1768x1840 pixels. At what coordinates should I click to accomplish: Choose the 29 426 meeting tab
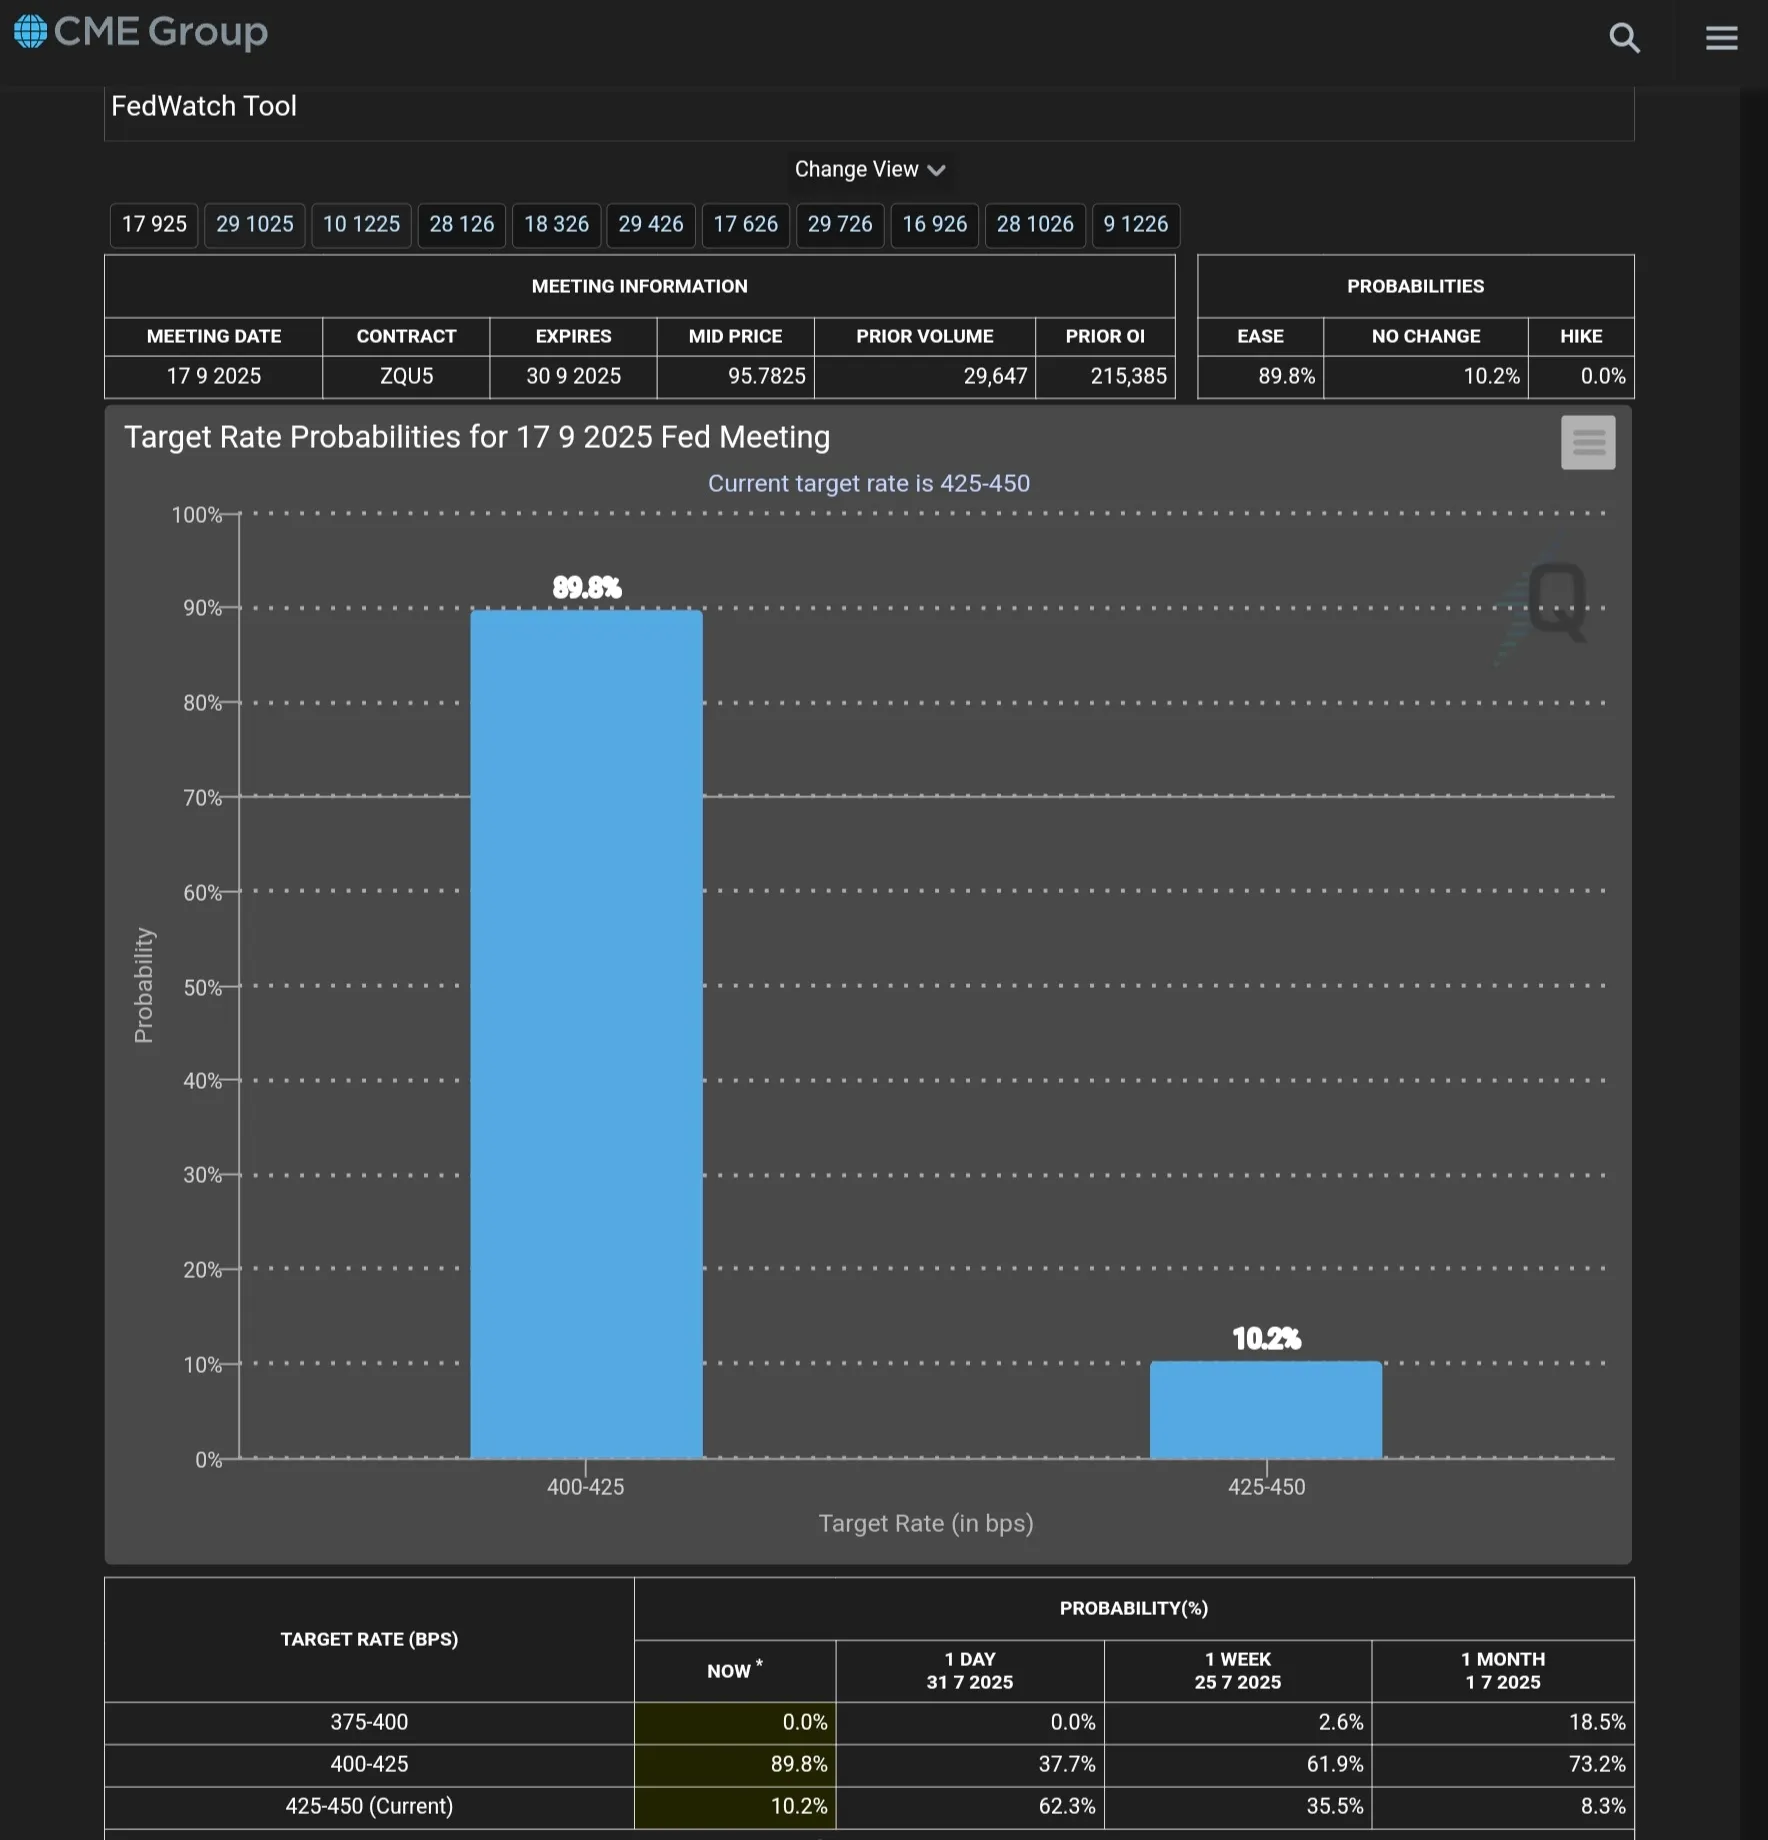click(x=650, y=224)
